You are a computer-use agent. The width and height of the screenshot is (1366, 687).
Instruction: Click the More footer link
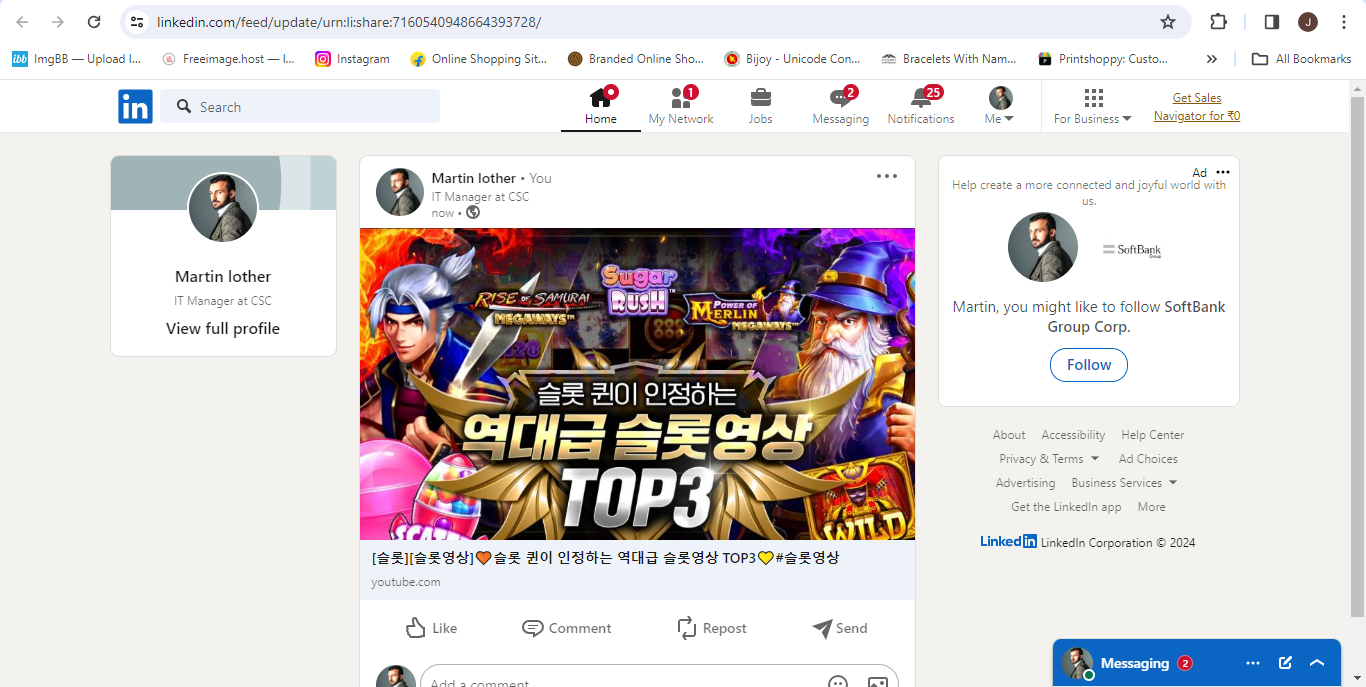click(x=1151, y=507)
